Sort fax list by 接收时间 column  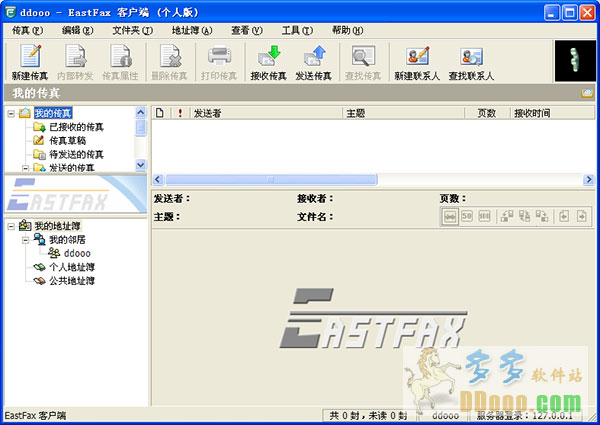553,113
